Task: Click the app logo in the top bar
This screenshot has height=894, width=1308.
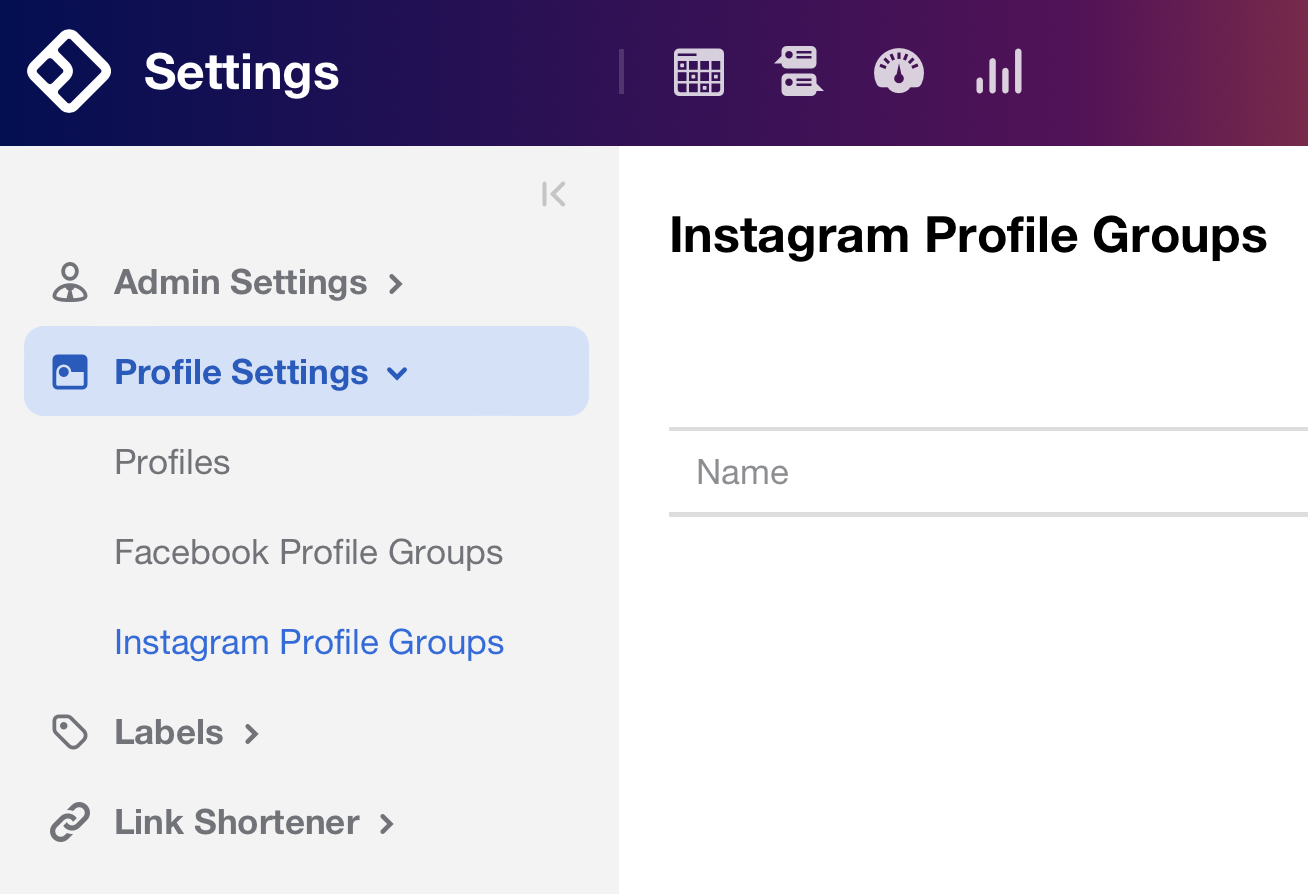Action: coord(70,71)
